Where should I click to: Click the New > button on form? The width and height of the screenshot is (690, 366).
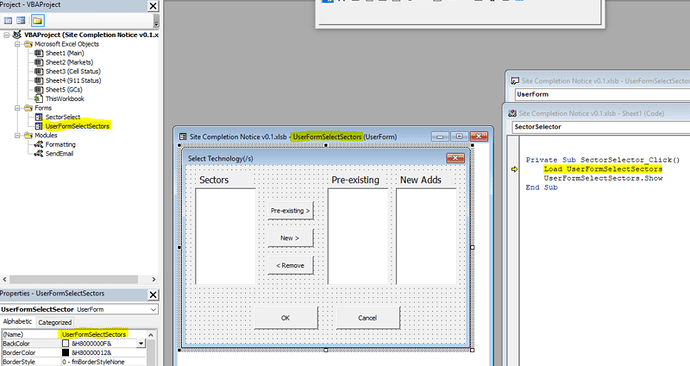point(290,238)
